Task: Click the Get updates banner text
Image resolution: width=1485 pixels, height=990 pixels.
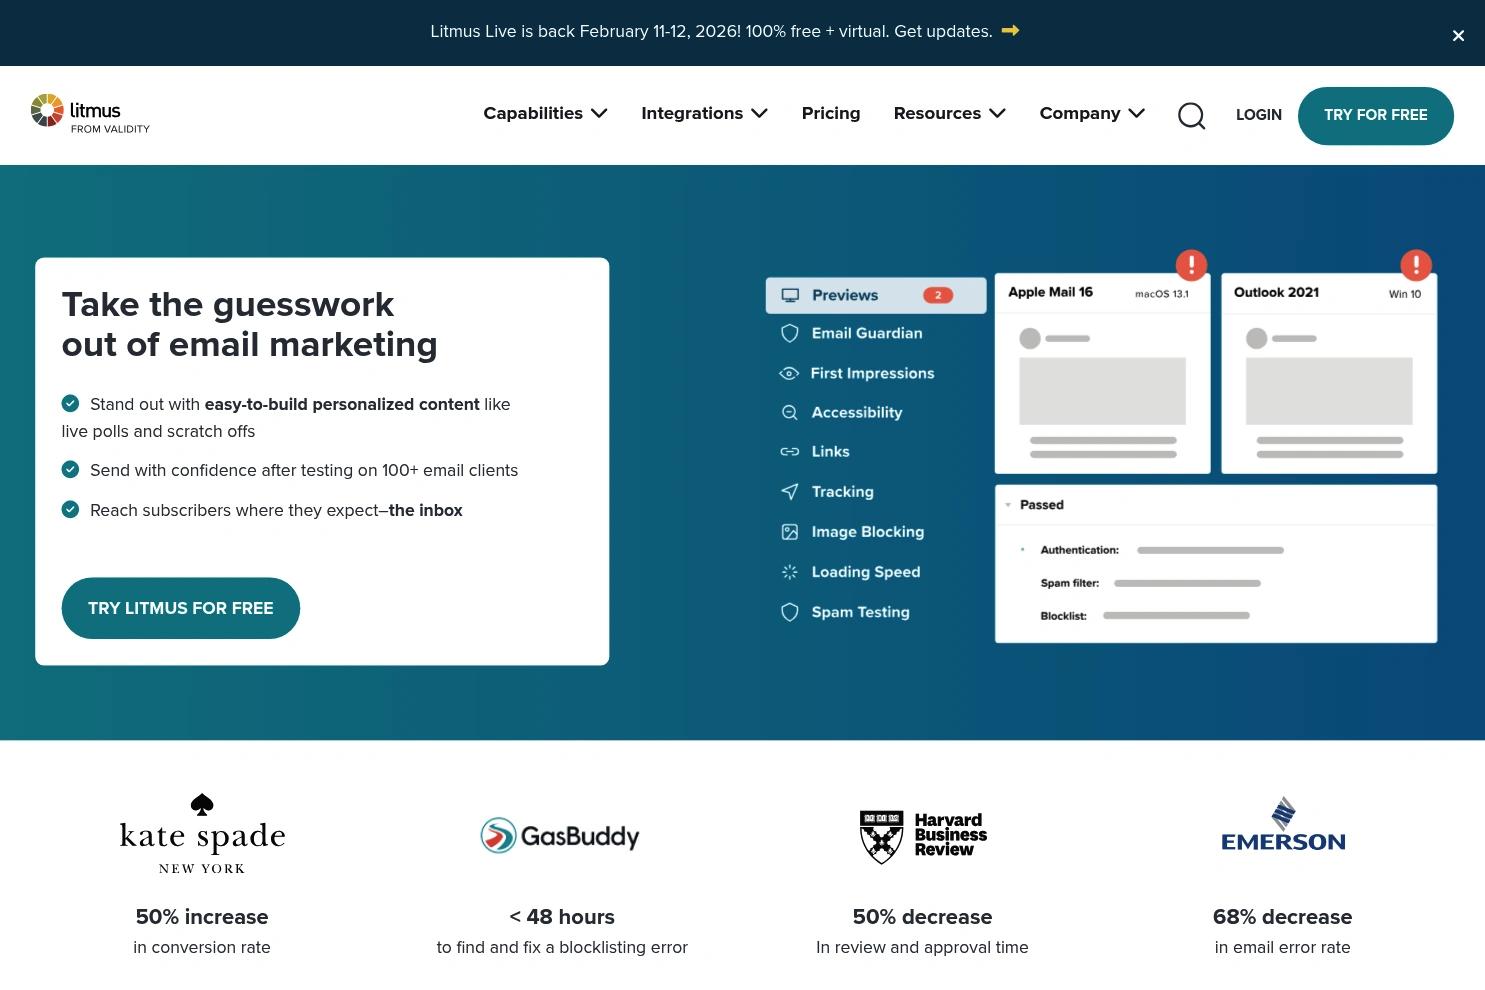Action: point(943,31)
